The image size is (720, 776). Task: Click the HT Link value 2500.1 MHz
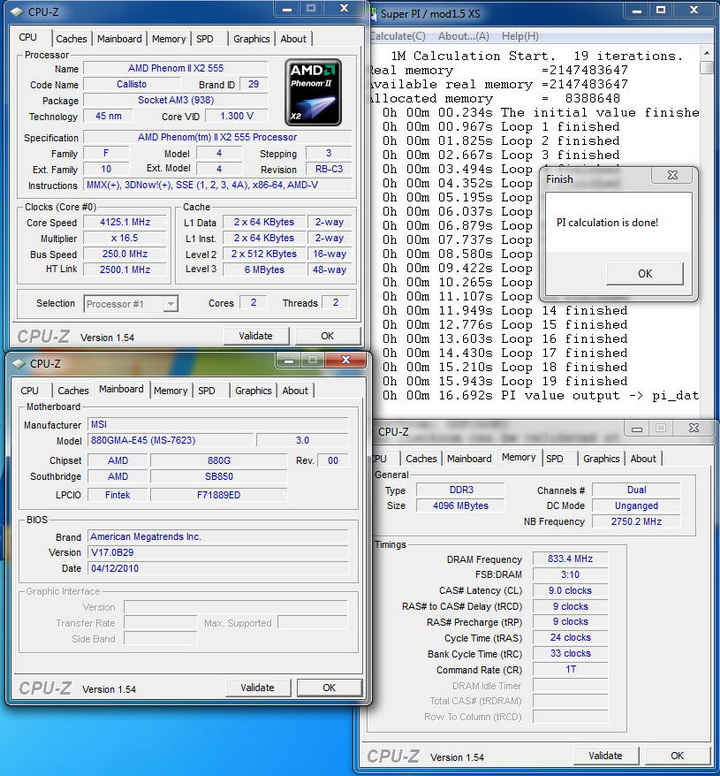[125, 270]
